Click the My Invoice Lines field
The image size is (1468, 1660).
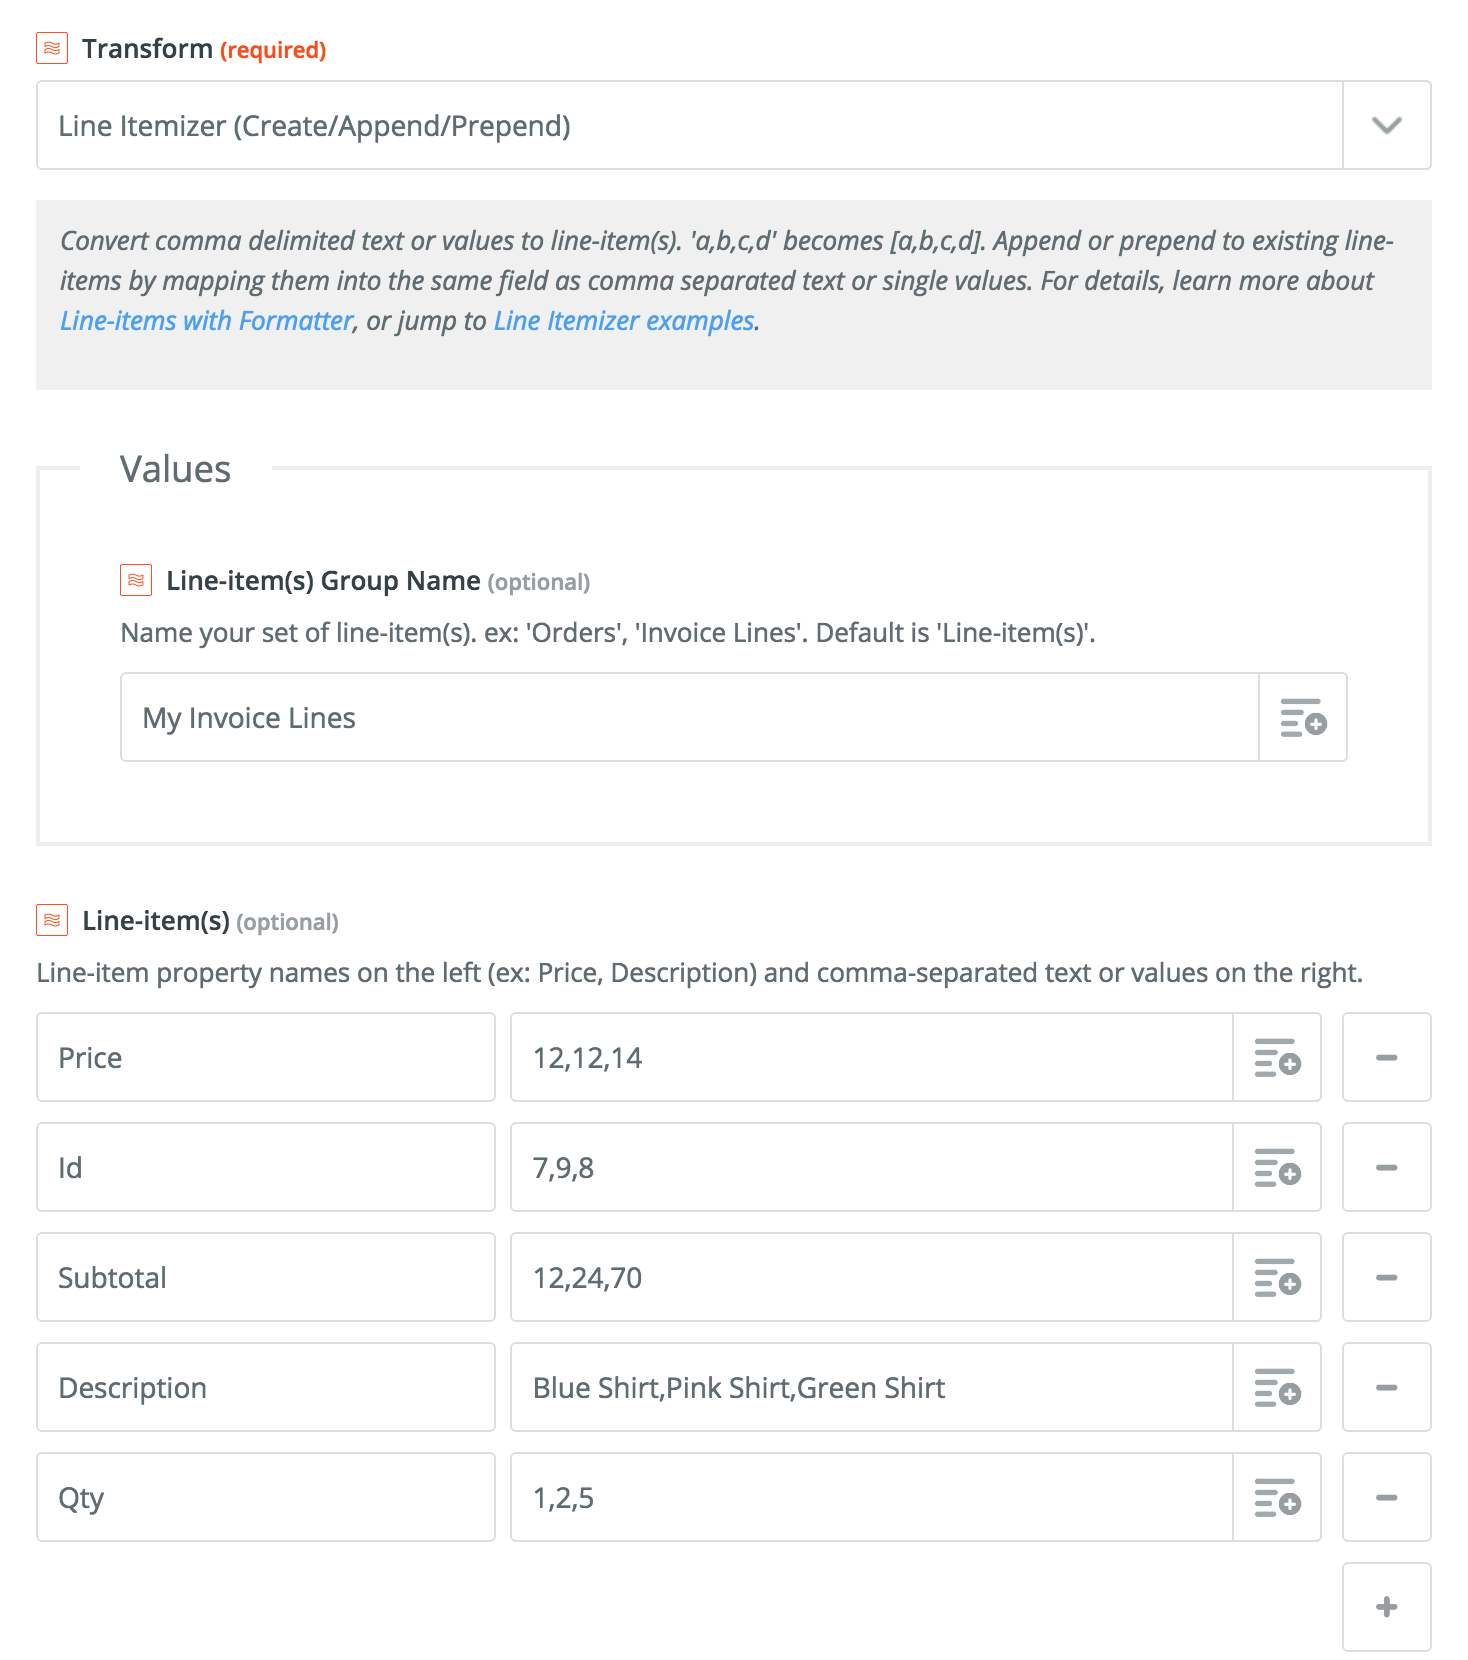(689, 718)
